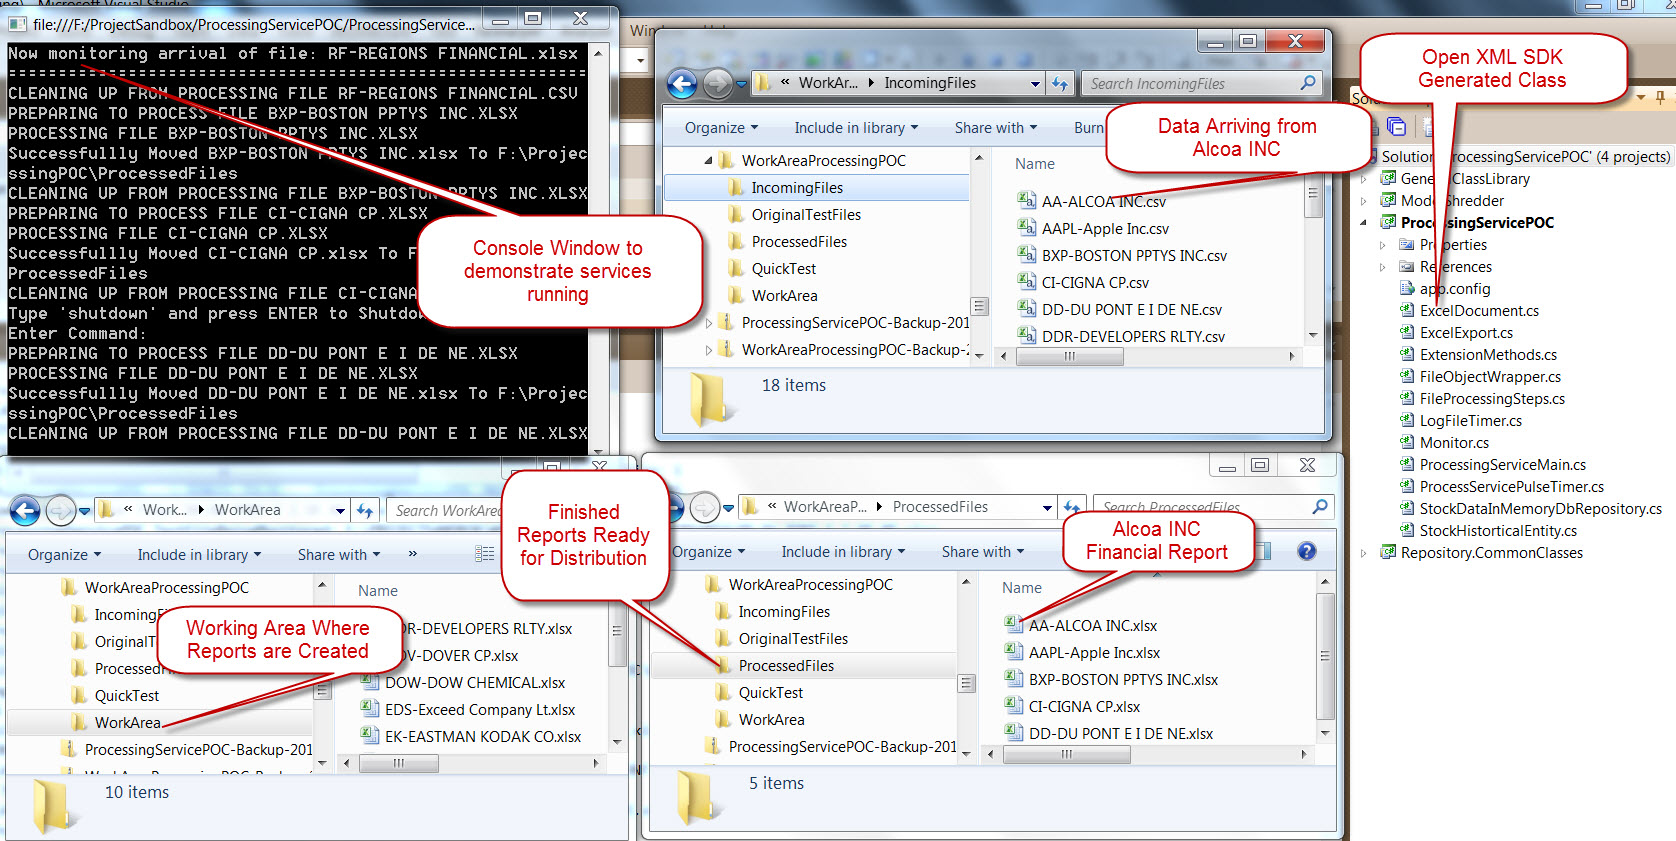Select IncomingFiles folder in ProcessedFiles window tree

click(x=784, y=612)
